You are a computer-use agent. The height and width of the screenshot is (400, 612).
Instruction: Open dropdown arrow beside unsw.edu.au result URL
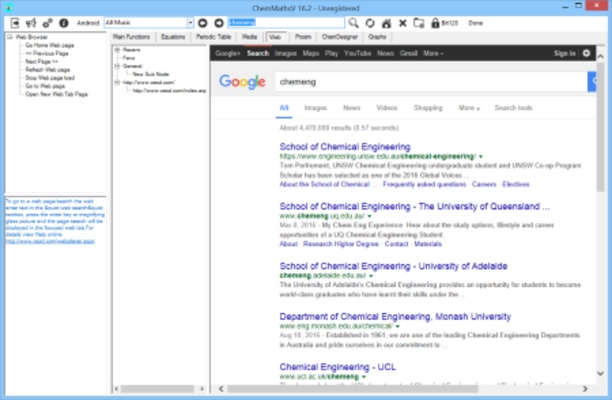[481, 156]
